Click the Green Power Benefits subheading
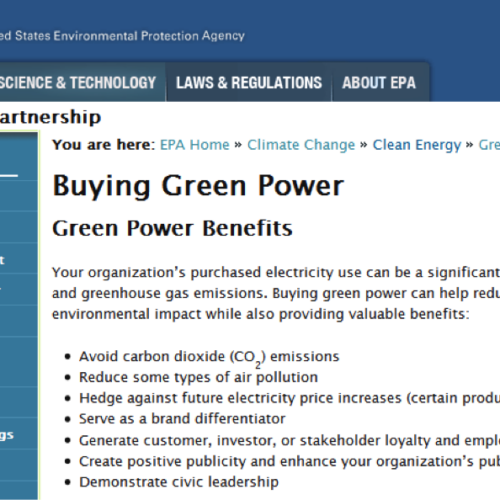Screen dimensions: 500x500 point(172,228)
